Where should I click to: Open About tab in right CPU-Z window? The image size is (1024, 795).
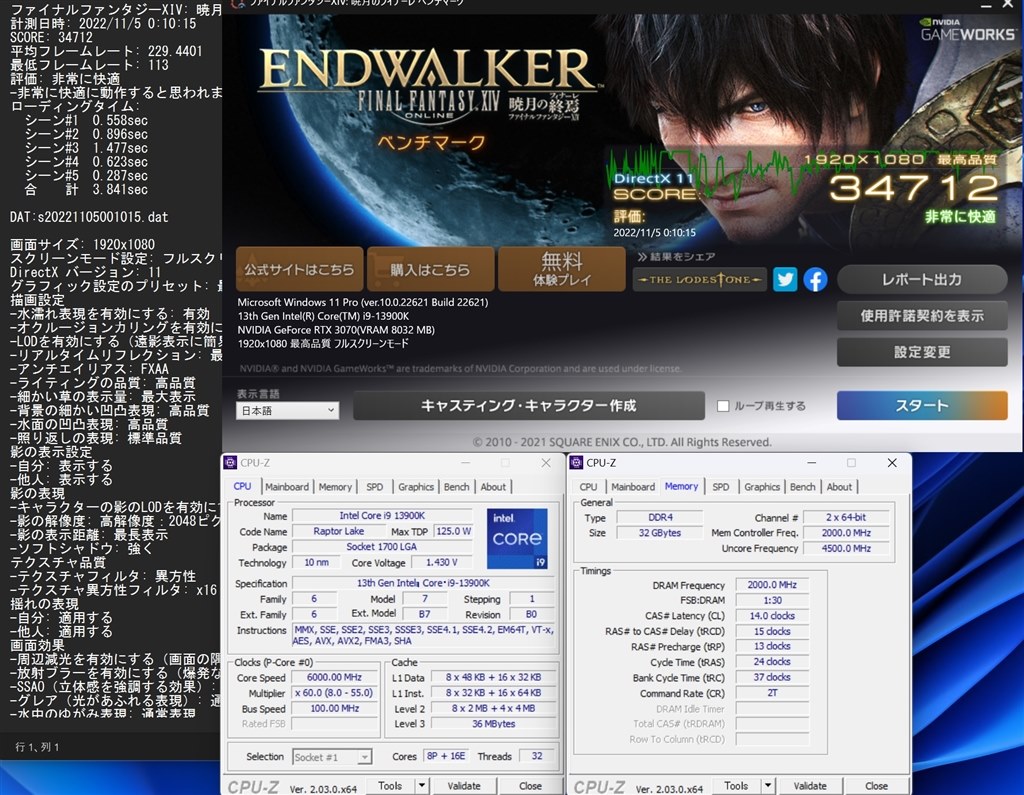pos(839,487)
